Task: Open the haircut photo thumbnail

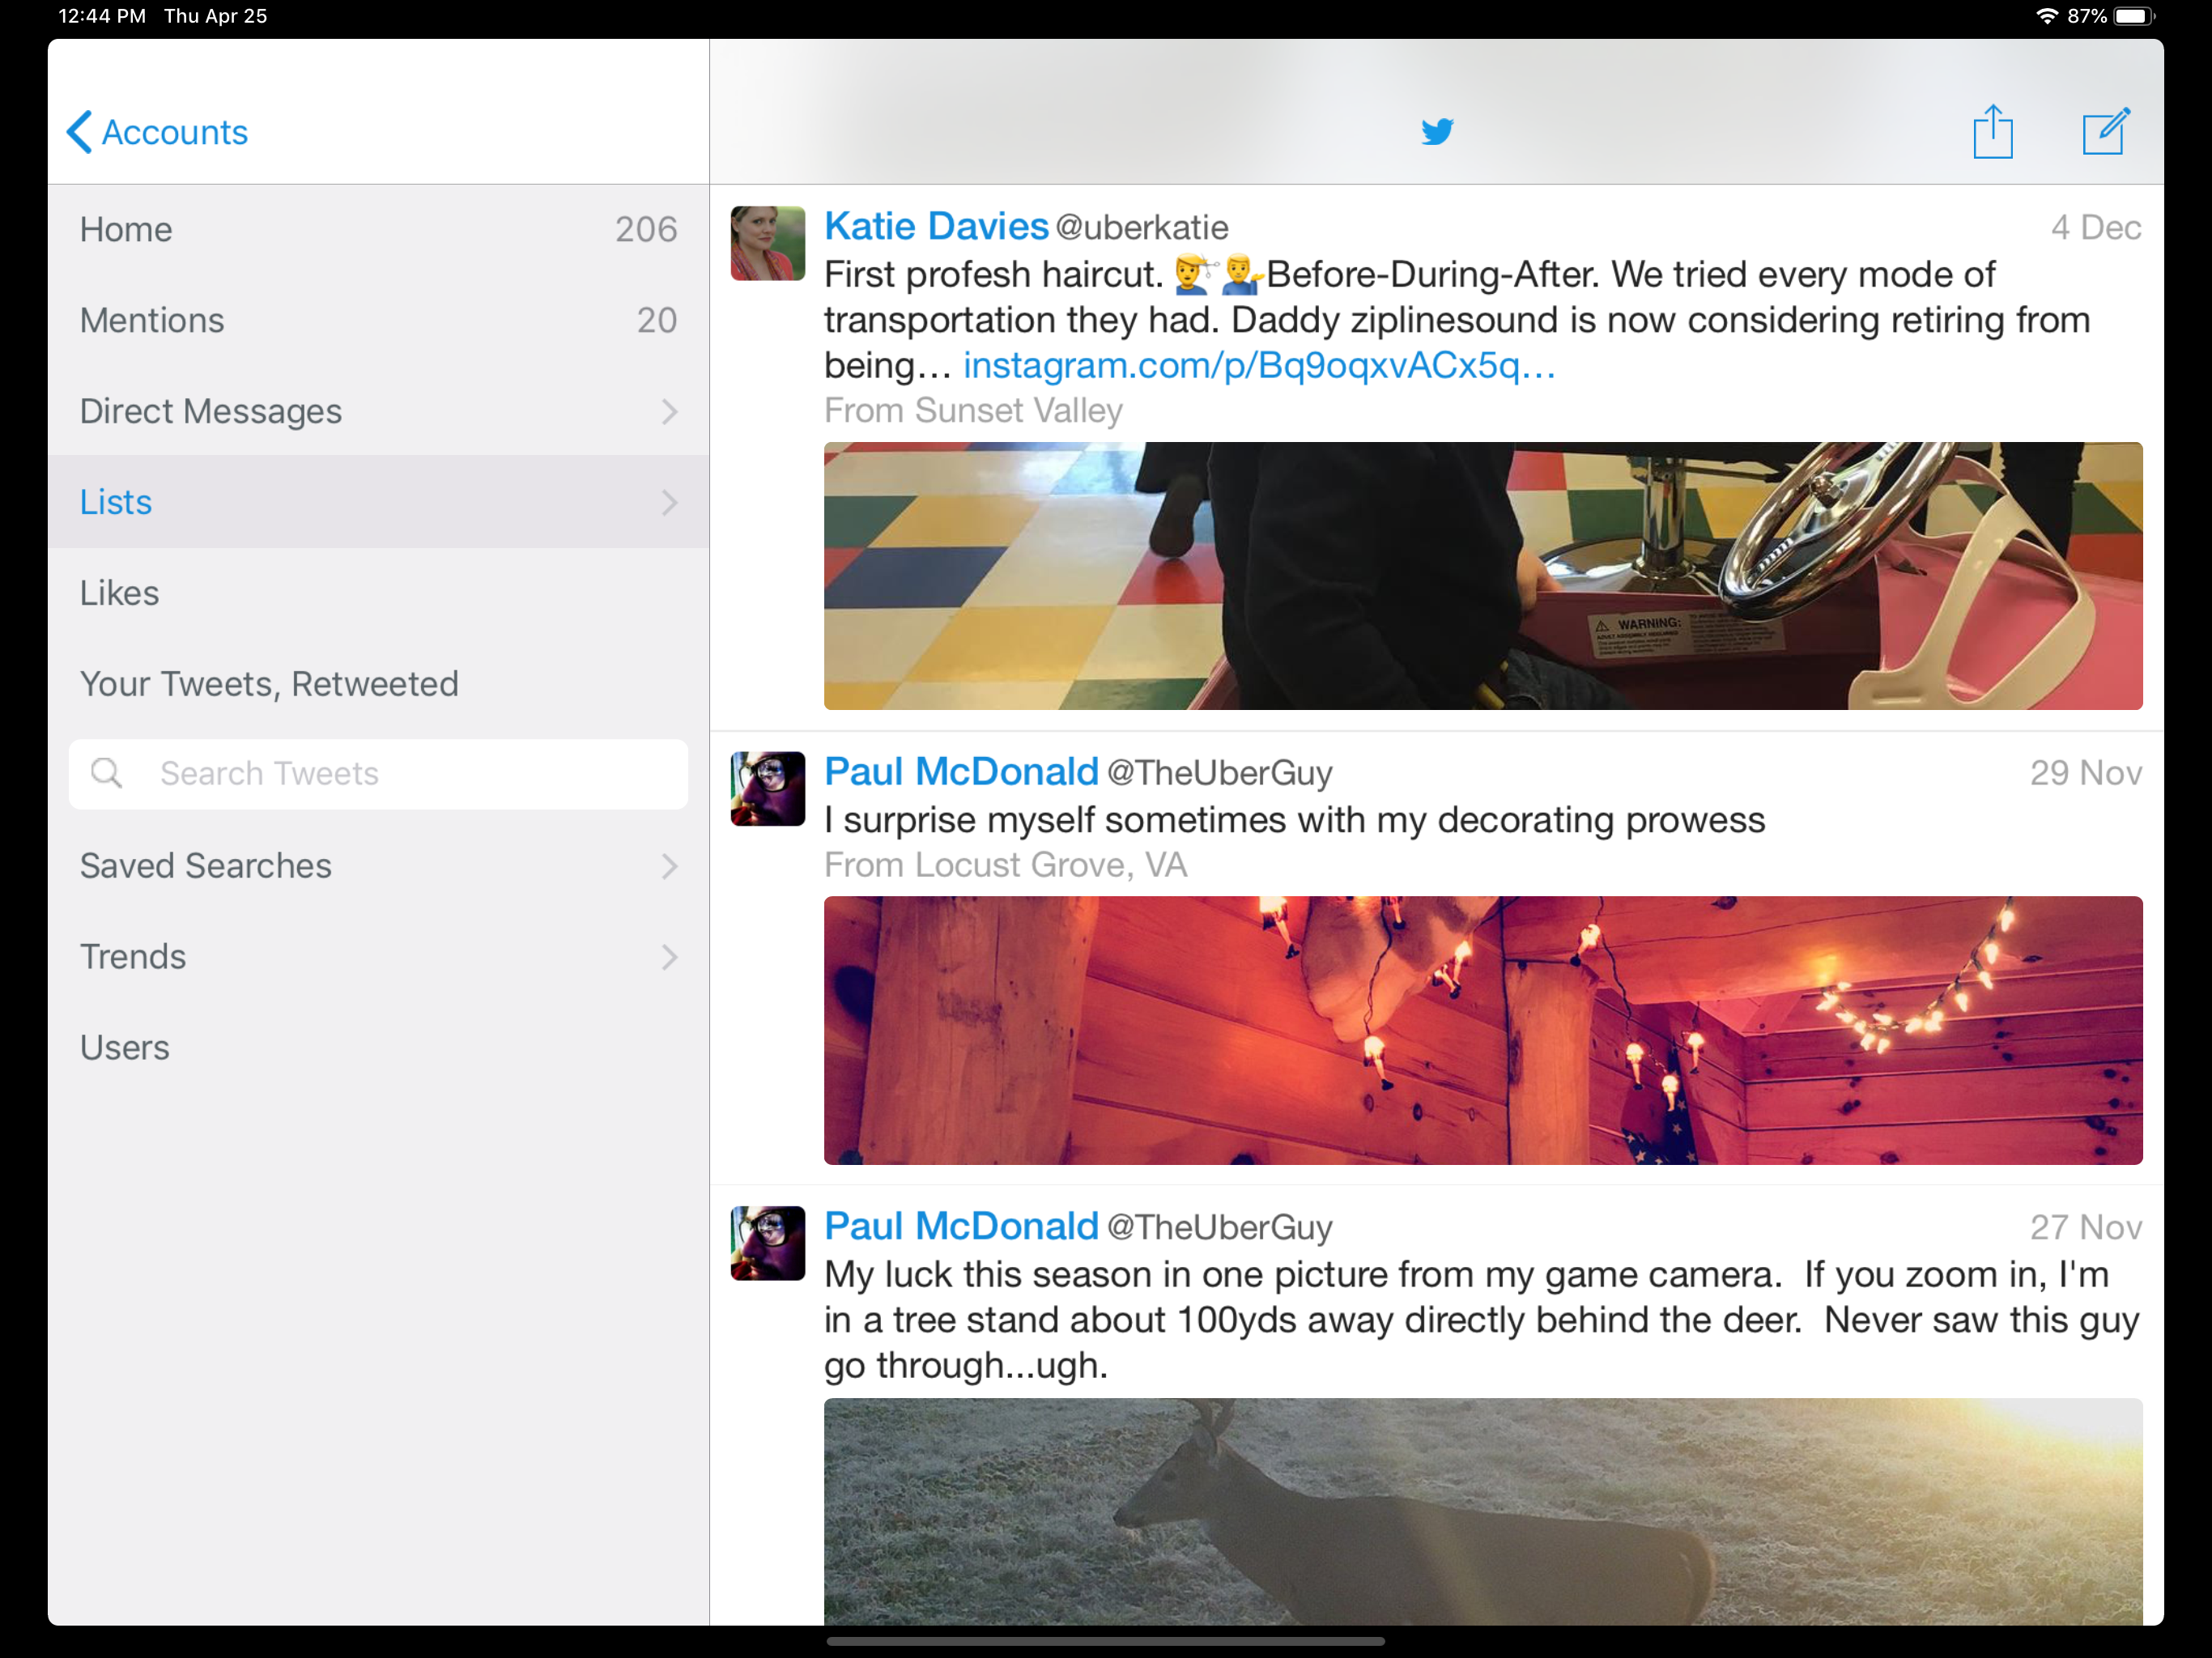Action: 1482,576
